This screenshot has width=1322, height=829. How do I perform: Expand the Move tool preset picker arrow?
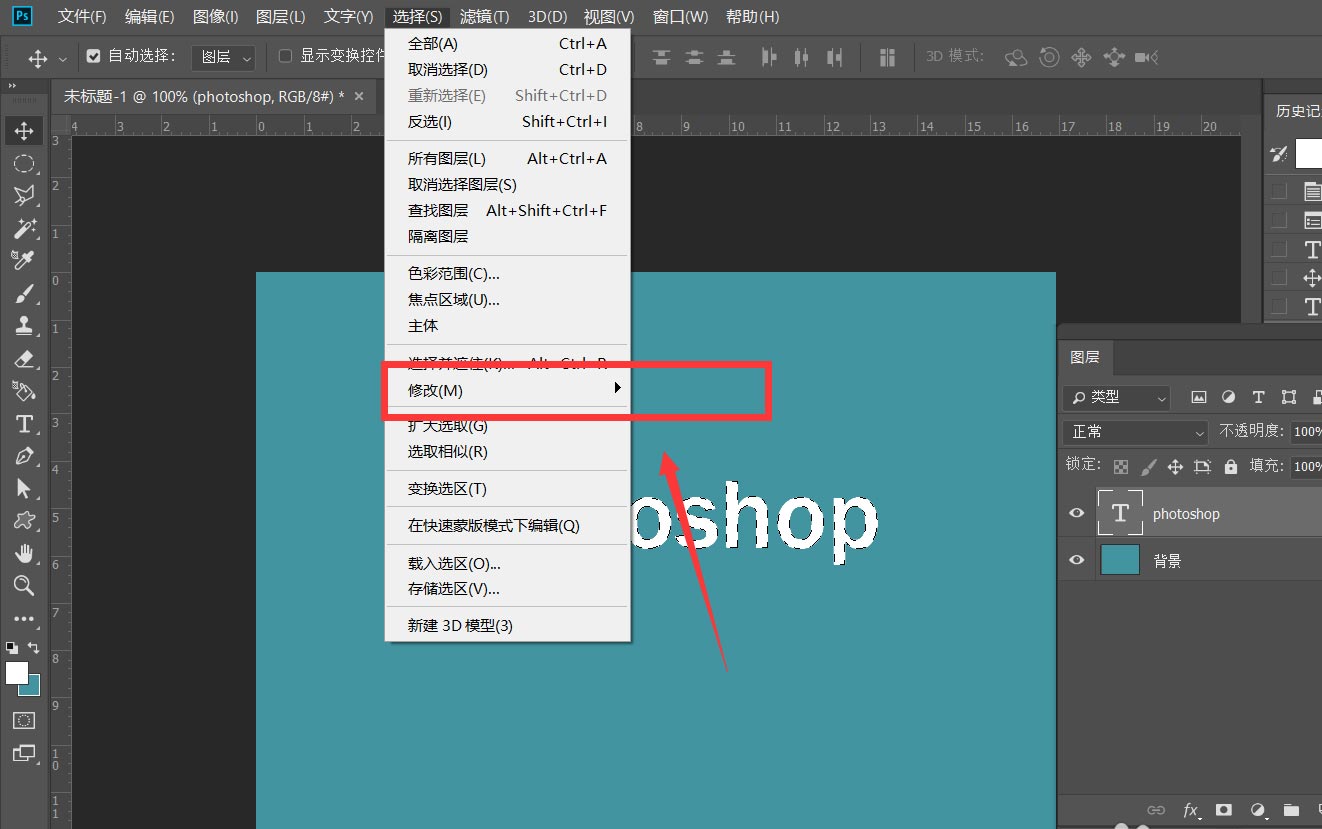[64, 58]
